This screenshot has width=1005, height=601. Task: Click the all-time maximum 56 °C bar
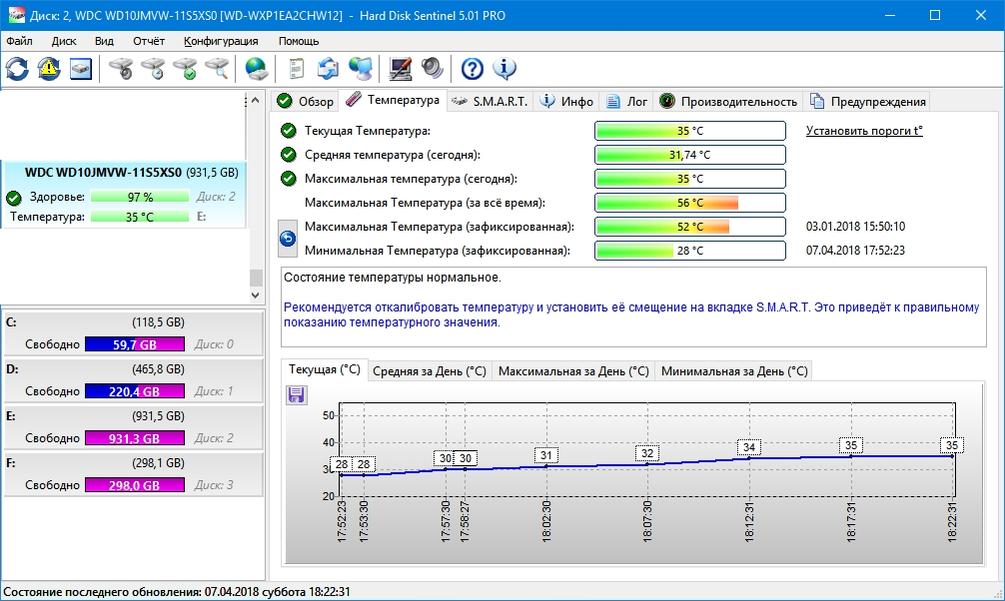coord(690,202)
